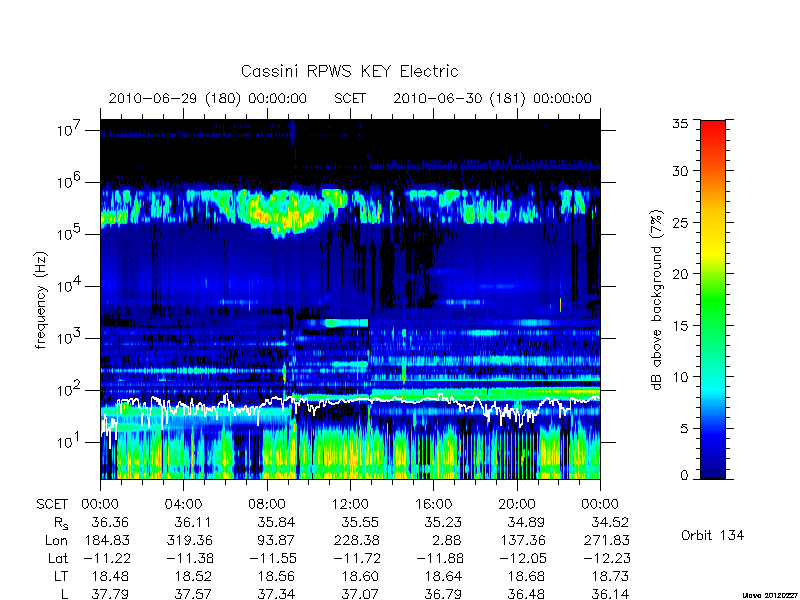The height and width of the screenshot is (600, 800).
Task: Click the 'SCET' label above the plot
Action: [x=350, y=98]
